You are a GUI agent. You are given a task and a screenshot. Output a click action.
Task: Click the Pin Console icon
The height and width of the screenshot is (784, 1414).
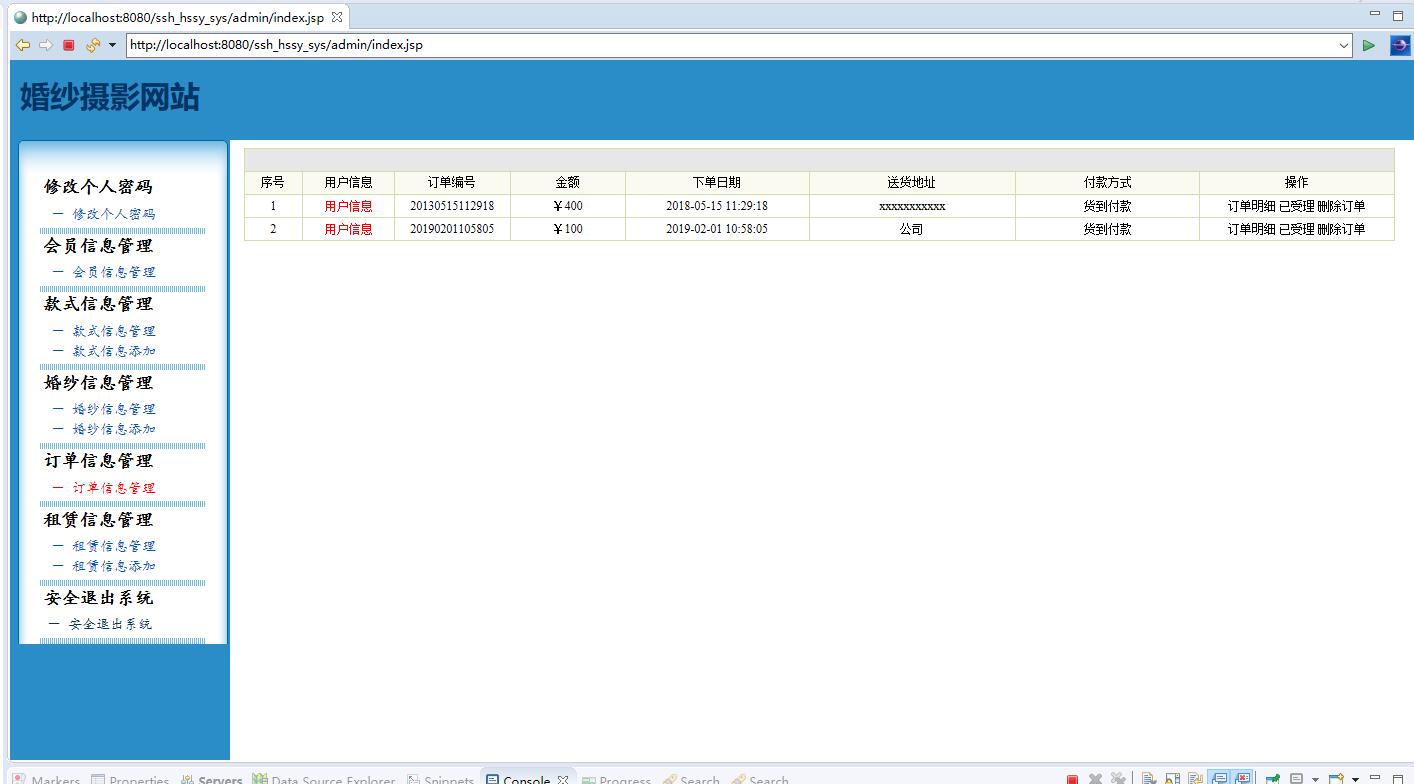1271,777
